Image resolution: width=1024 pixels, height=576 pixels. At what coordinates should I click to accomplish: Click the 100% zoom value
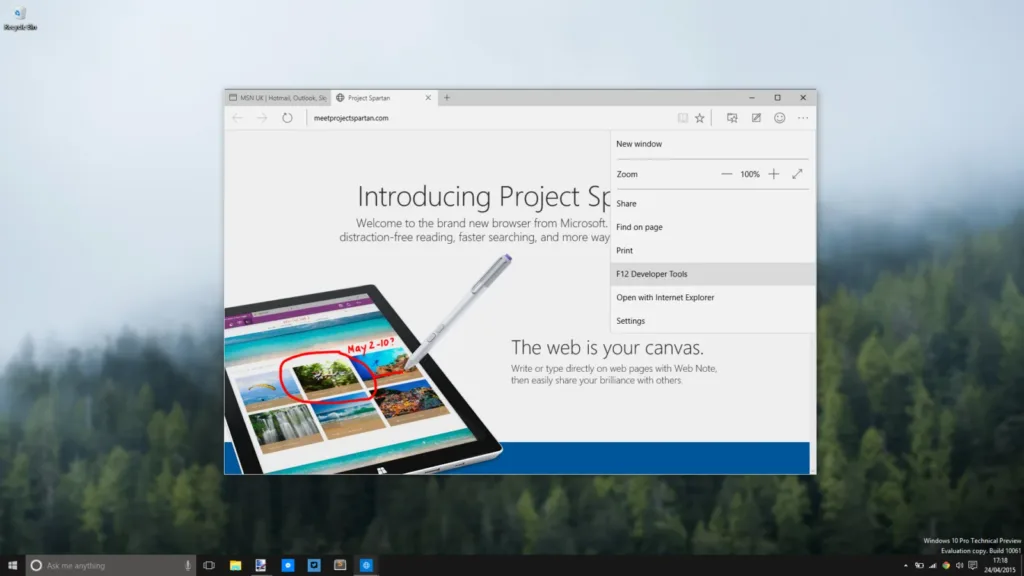(750, 174)
